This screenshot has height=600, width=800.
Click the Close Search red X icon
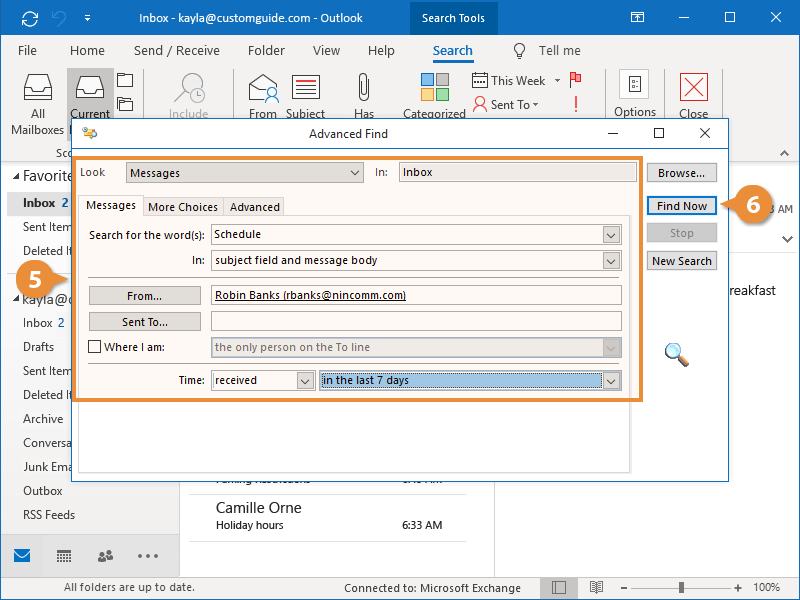[694, 87]
